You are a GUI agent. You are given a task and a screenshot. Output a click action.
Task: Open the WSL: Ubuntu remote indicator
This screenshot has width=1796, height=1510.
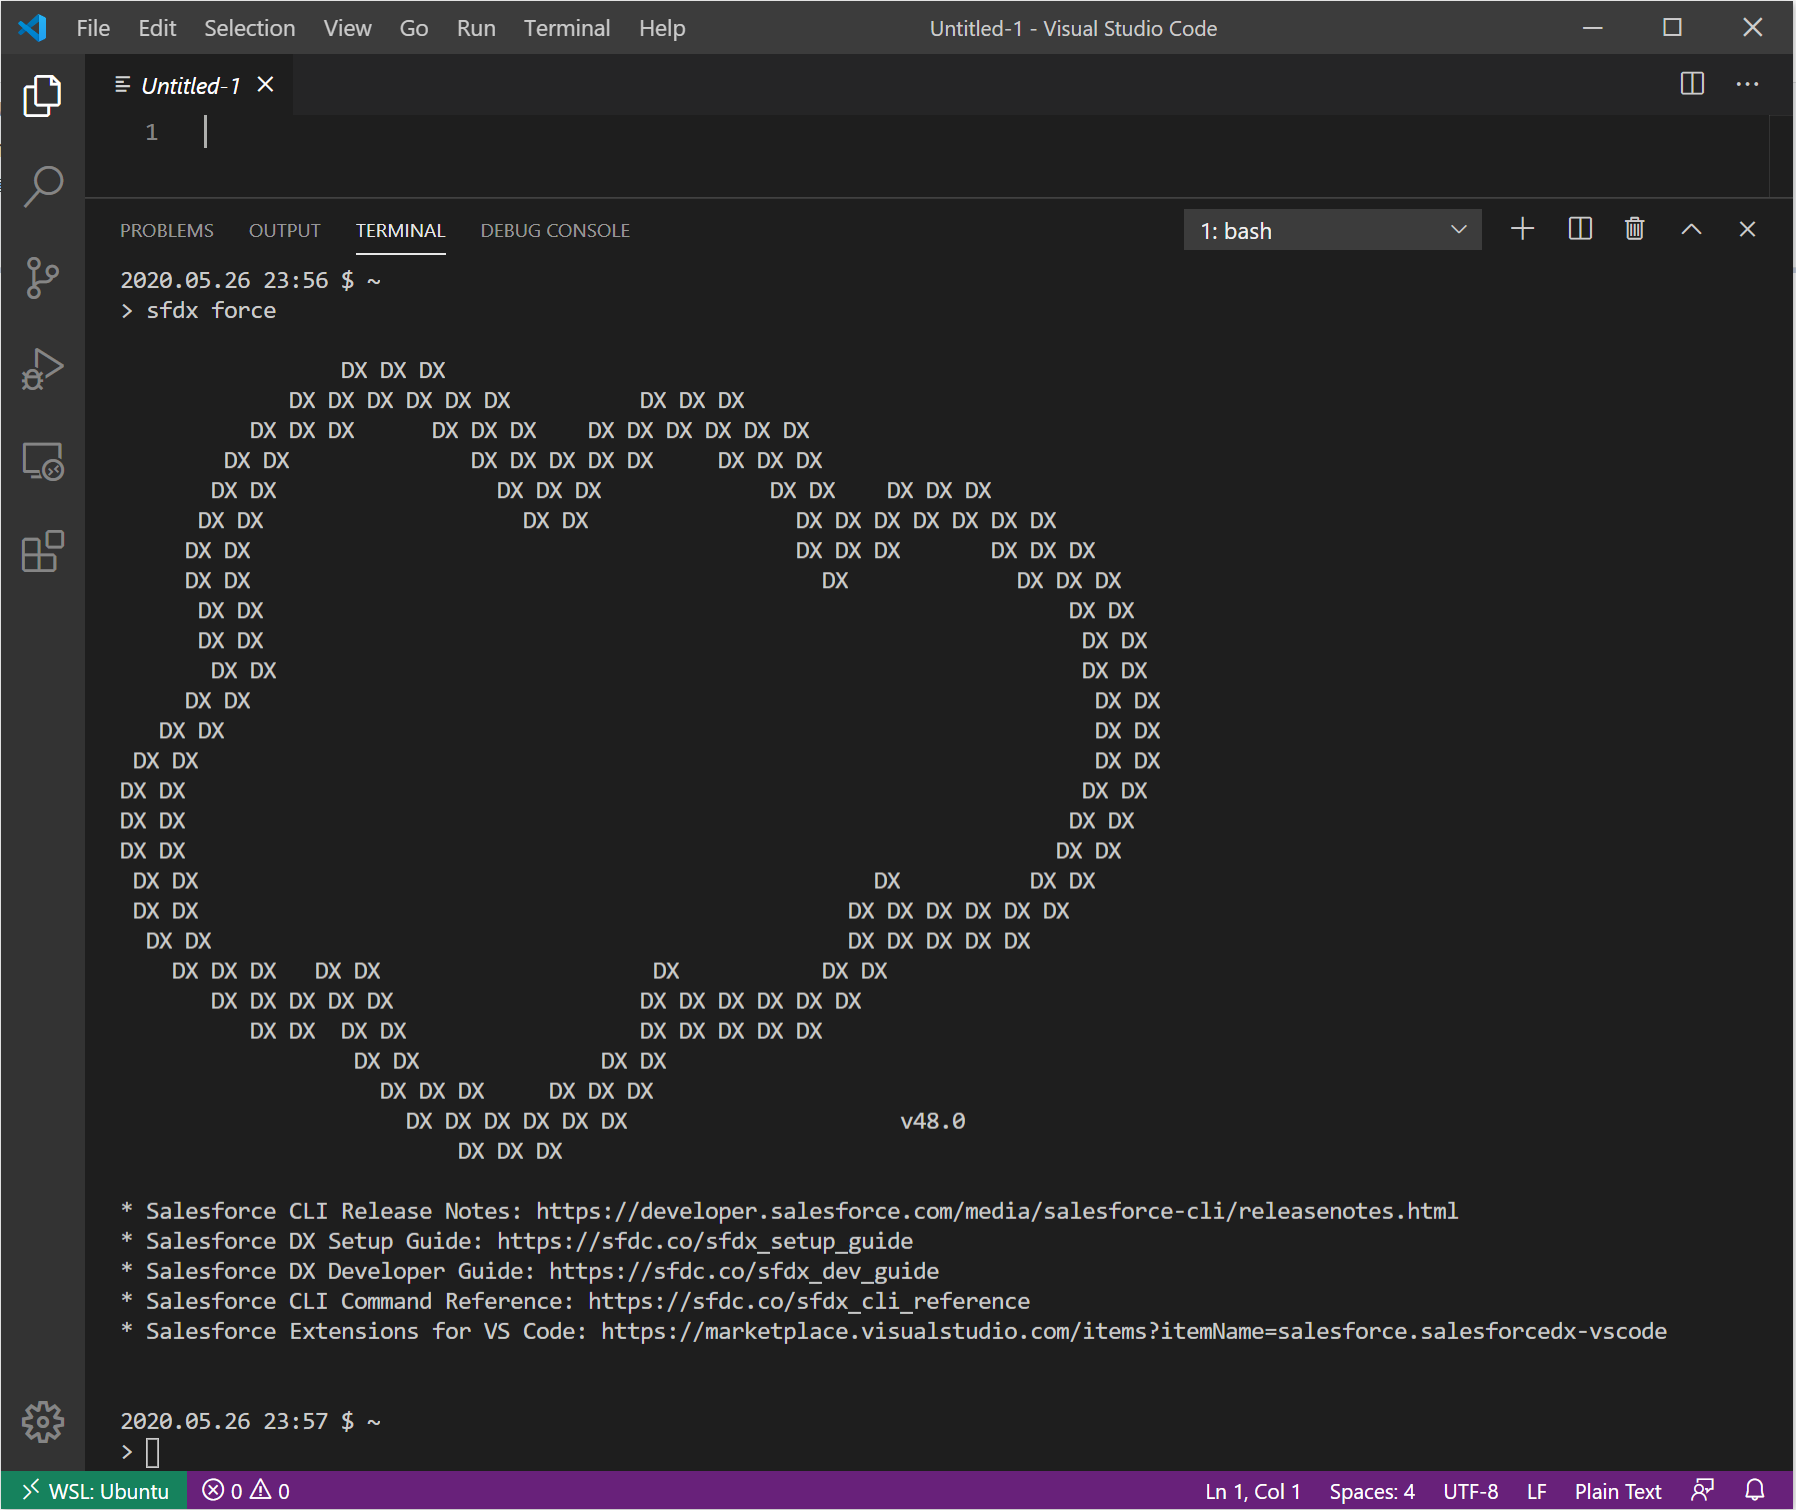click(95, 1491)
